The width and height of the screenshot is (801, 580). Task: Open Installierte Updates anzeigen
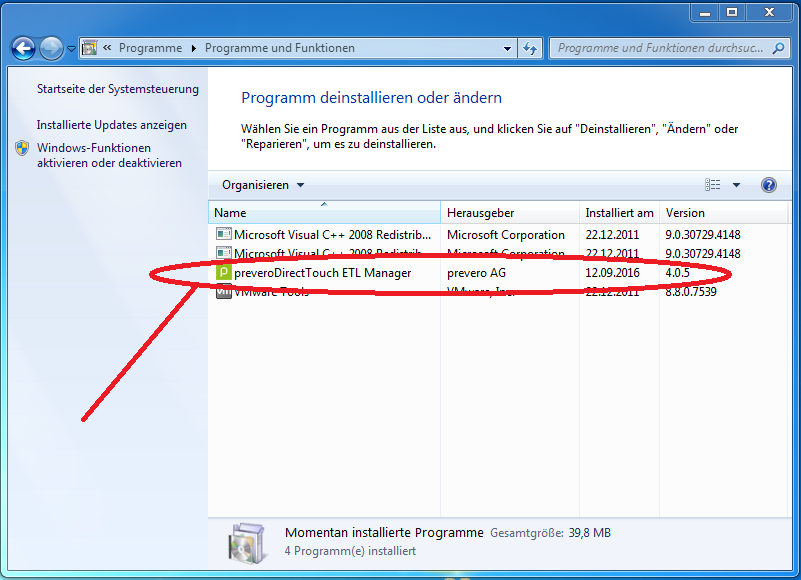(111, 125)
